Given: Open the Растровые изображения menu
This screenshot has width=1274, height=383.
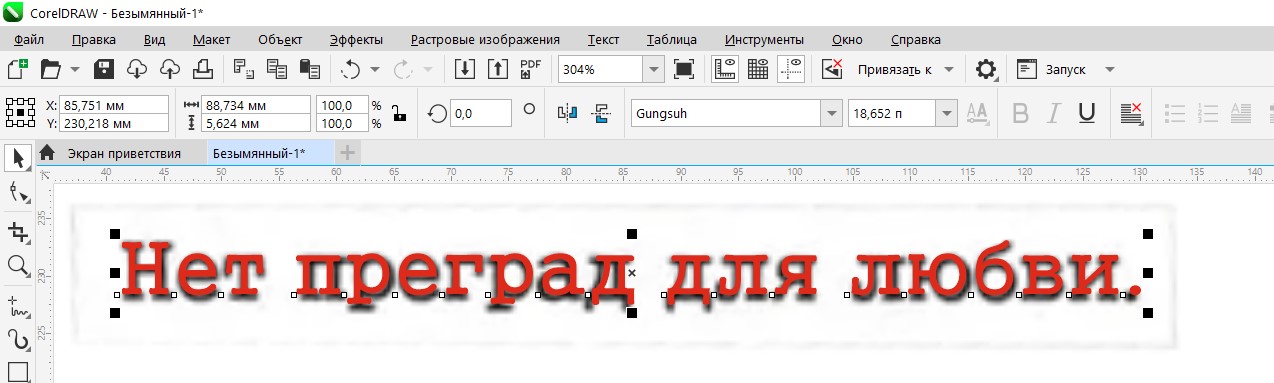Looking at the screenshot, I should pos(485,40).
